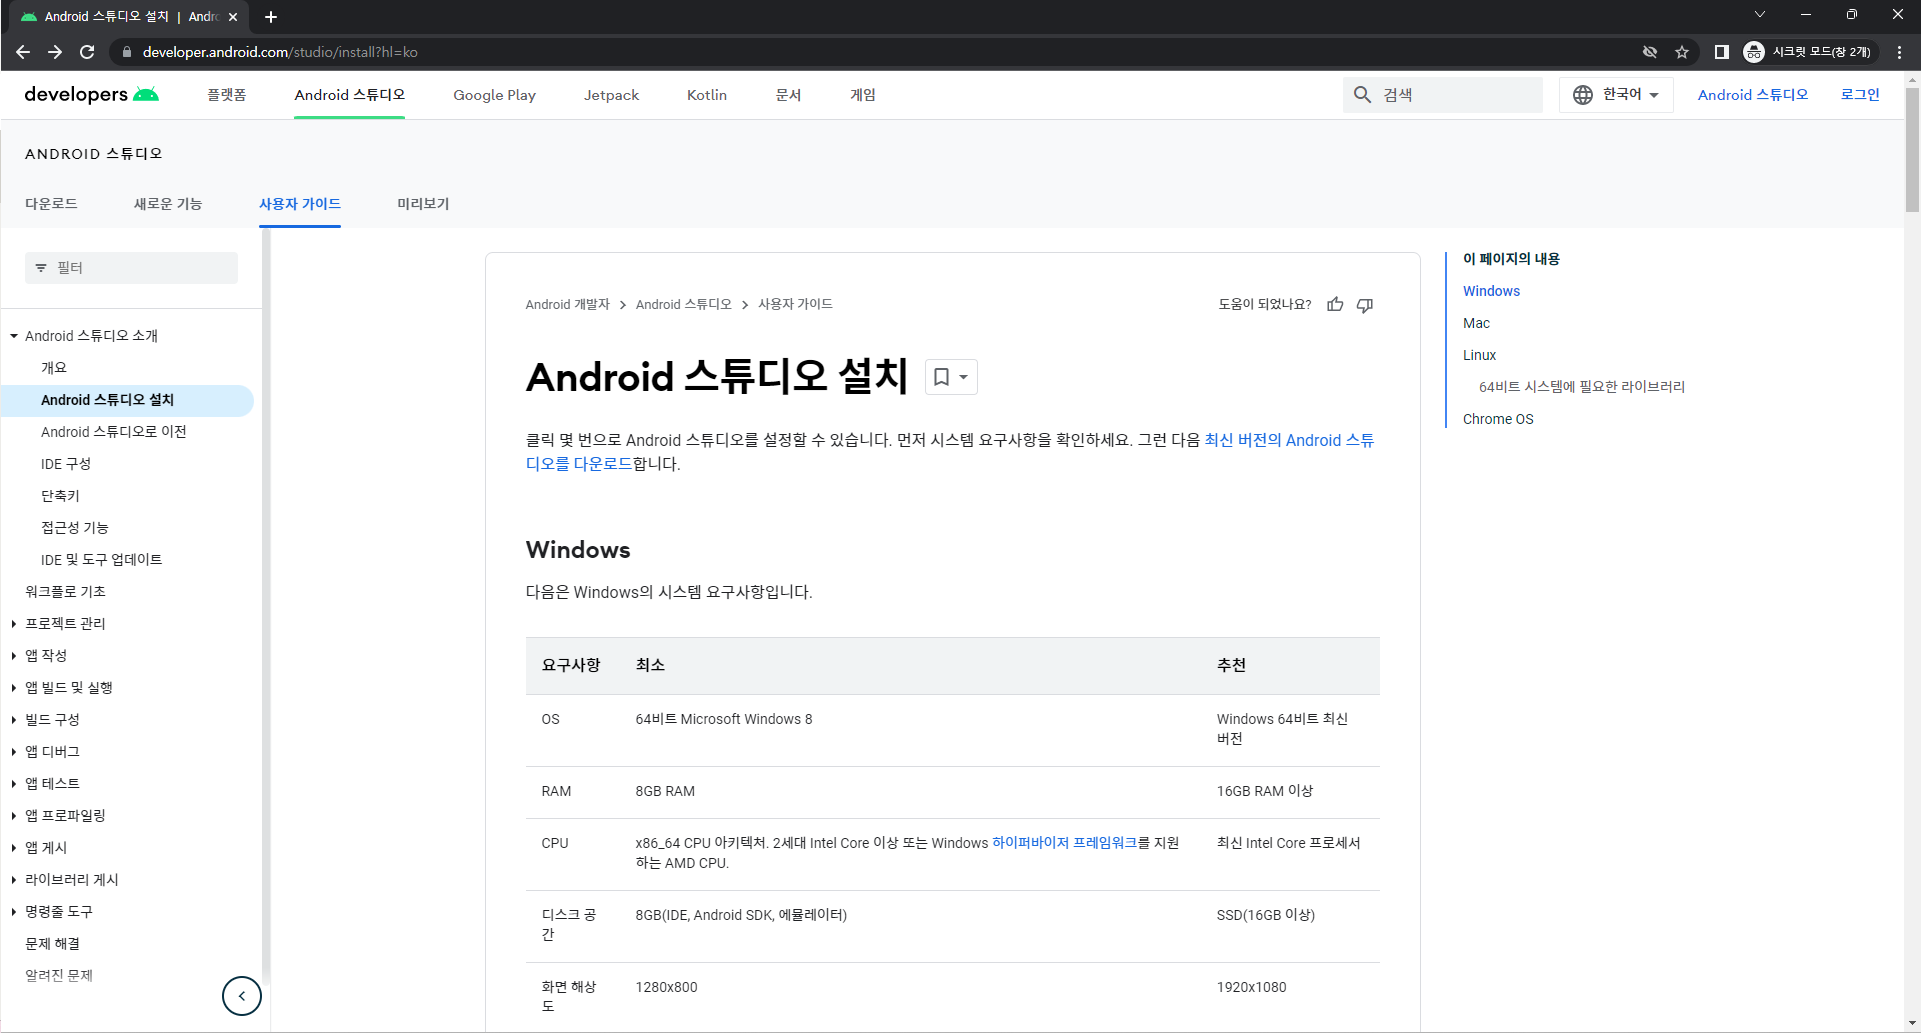The image size is (1921, 1033).
Task: Jump to Linux in page contents
Action: 1479,355
